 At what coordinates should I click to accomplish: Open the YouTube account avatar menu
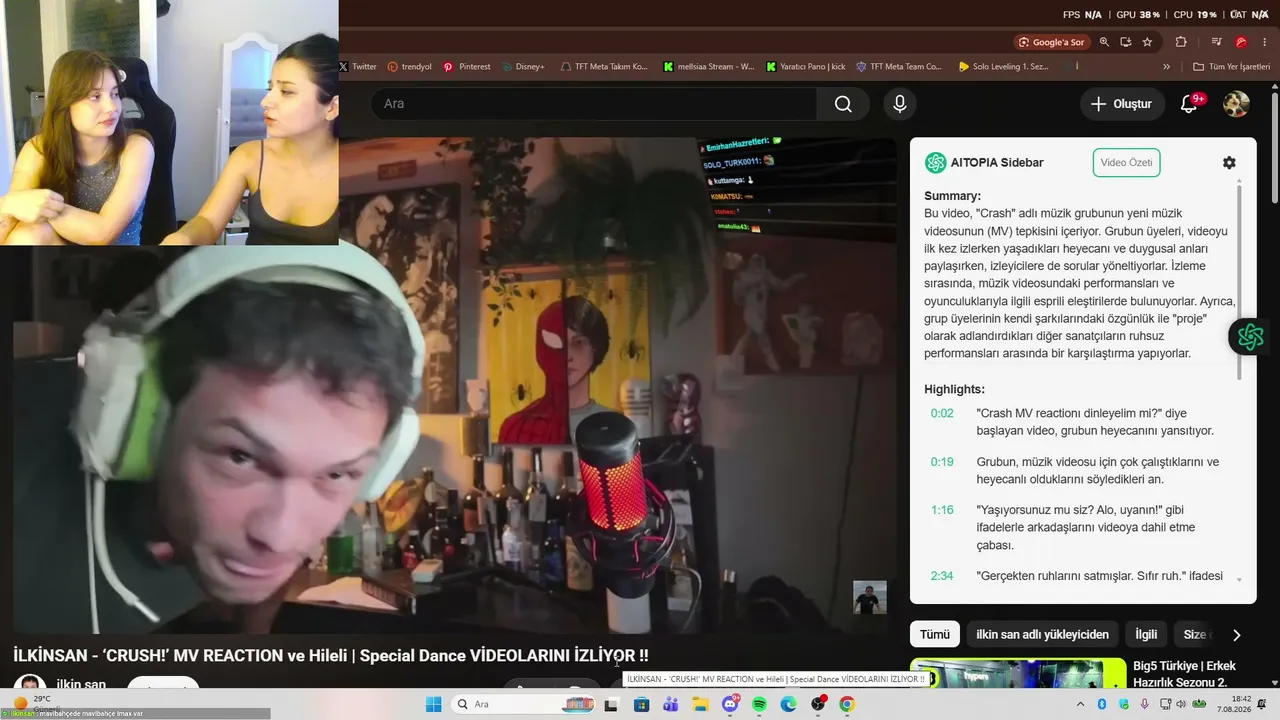tap(1236, 104)
